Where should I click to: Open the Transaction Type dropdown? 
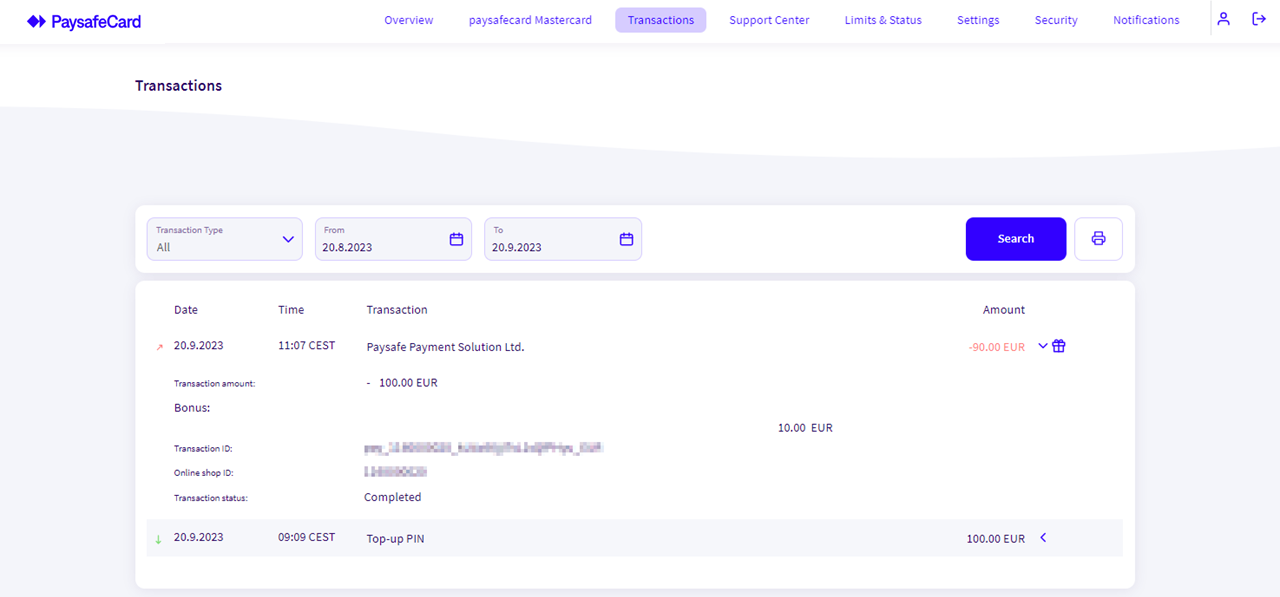pos(225,239)
